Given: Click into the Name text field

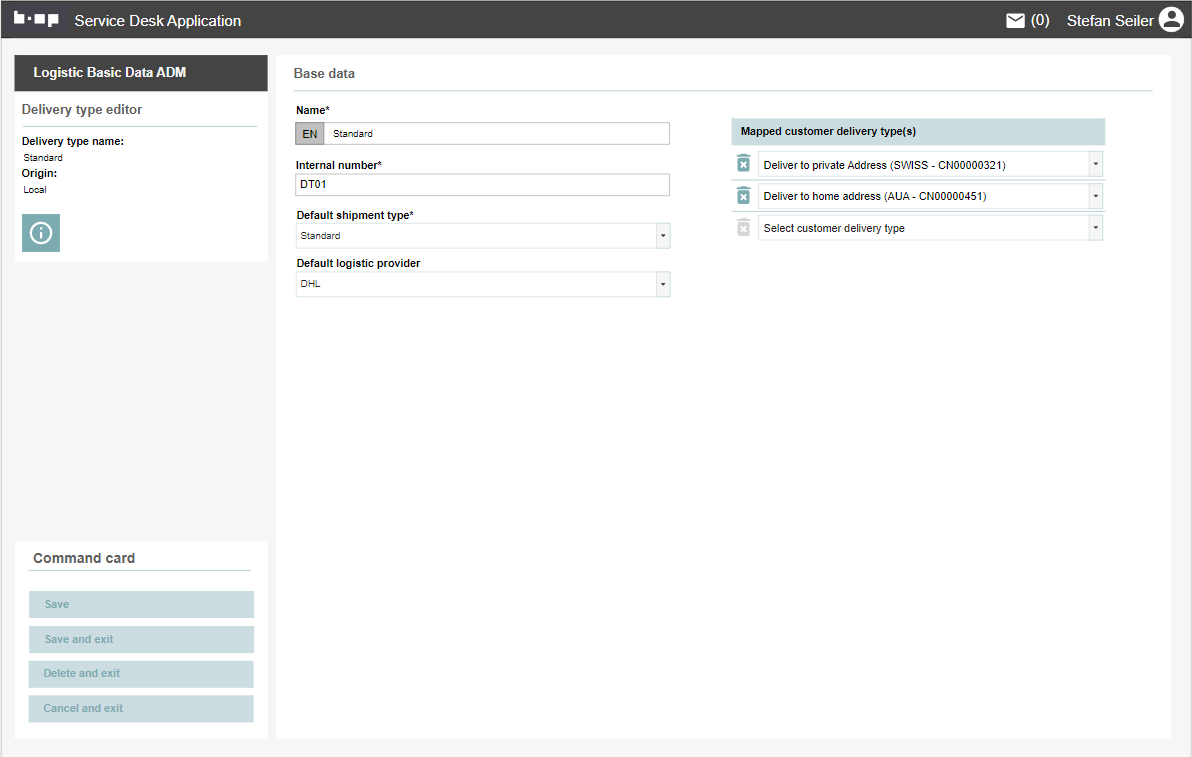Looking at the screenshot, I should pyautogui.click(x=496, y=134).
